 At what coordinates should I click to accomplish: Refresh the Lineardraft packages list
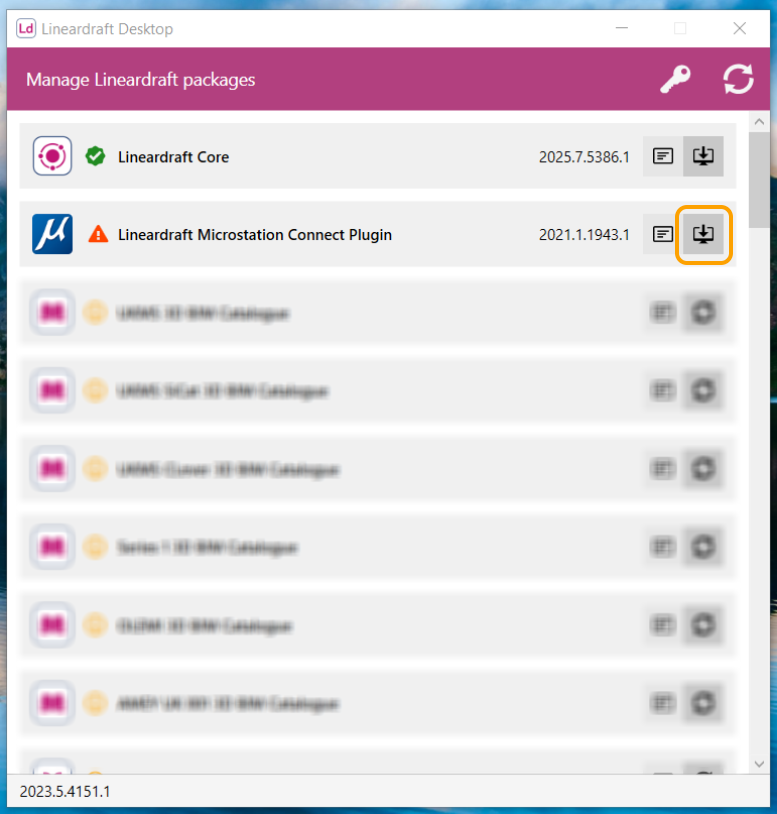pyautogui.click(x=738, y=79)
